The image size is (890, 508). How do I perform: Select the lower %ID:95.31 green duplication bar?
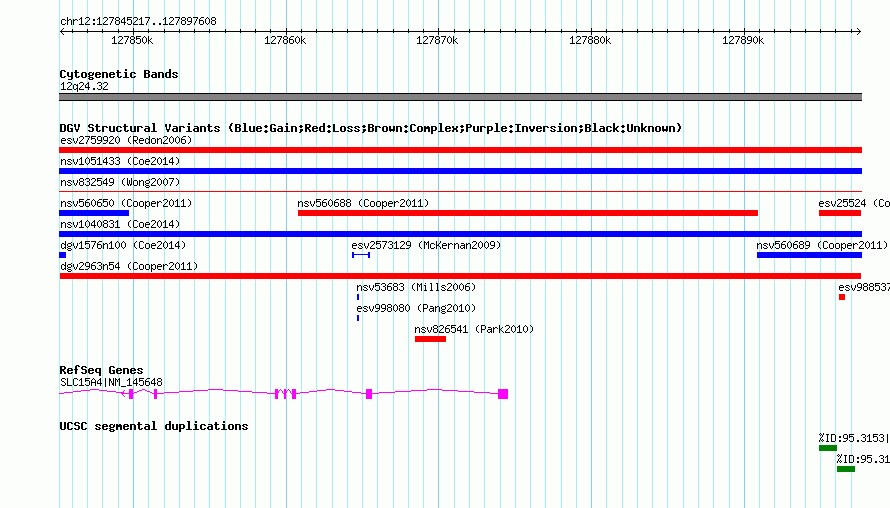point(846,469)
